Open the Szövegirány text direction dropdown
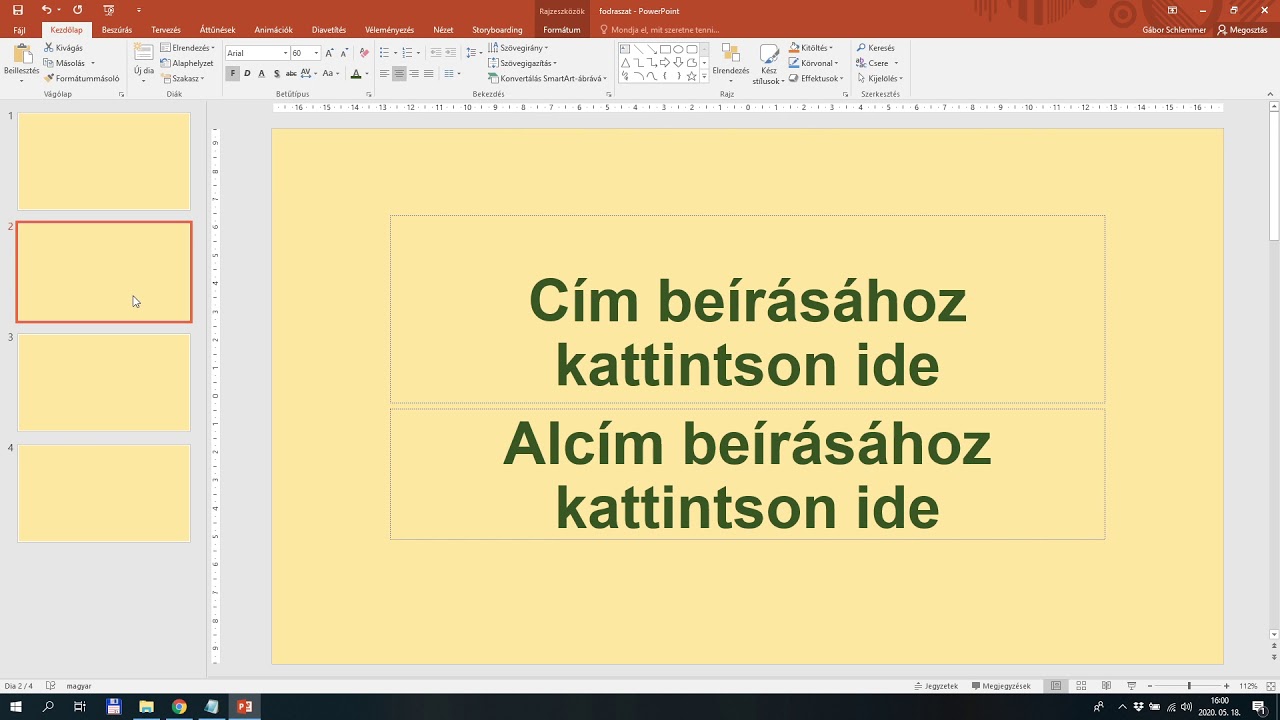 pos(519,48)
